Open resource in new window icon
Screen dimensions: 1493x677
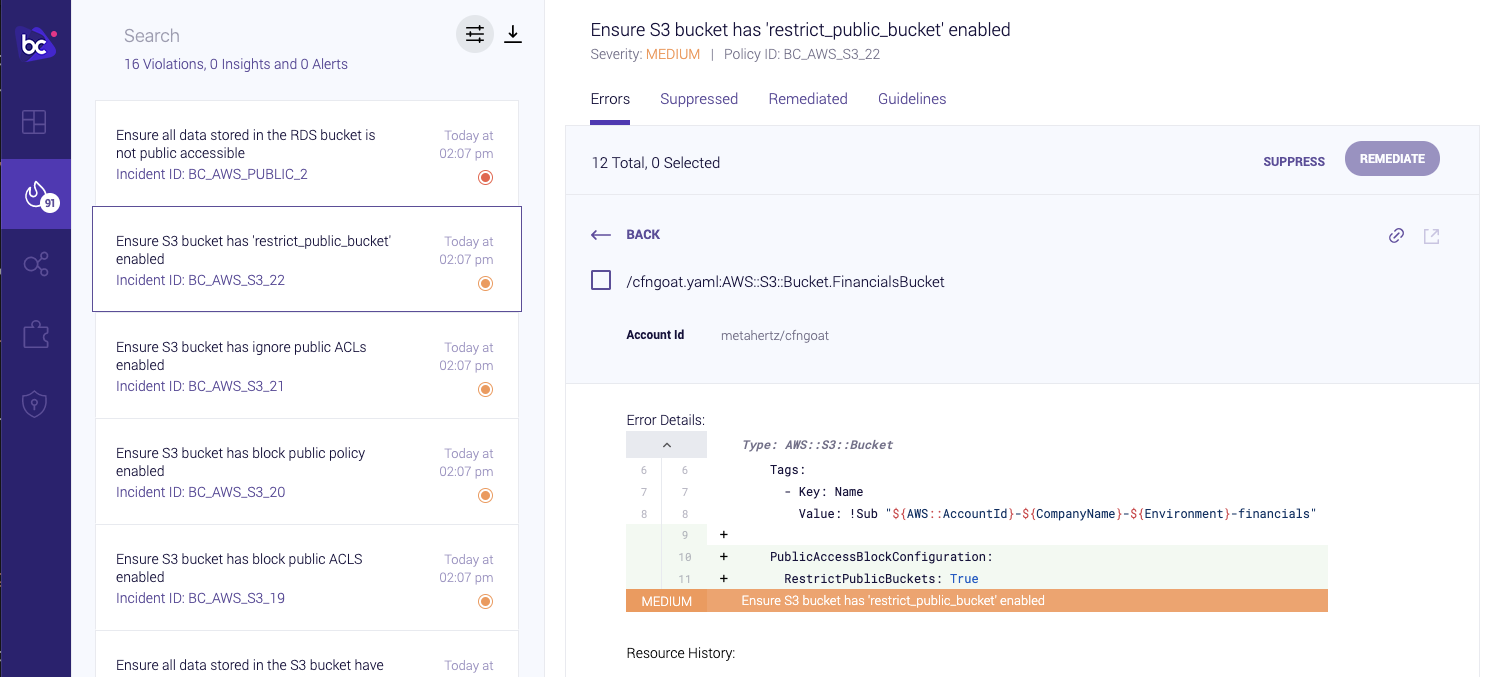tap(1431, 236)
